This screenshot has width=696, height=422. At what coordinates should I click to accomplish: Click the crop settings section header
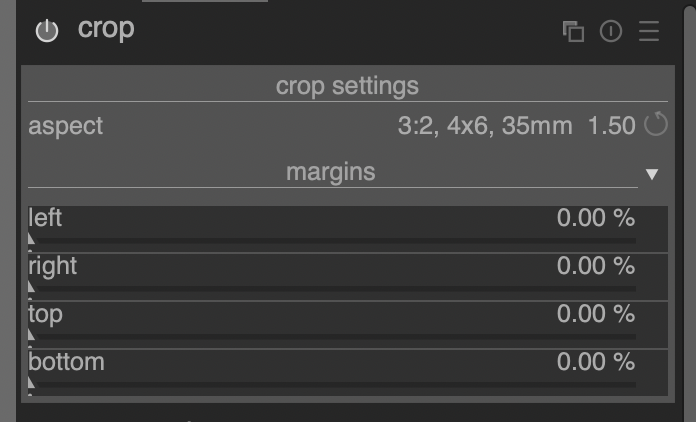(x=347, y=86)
